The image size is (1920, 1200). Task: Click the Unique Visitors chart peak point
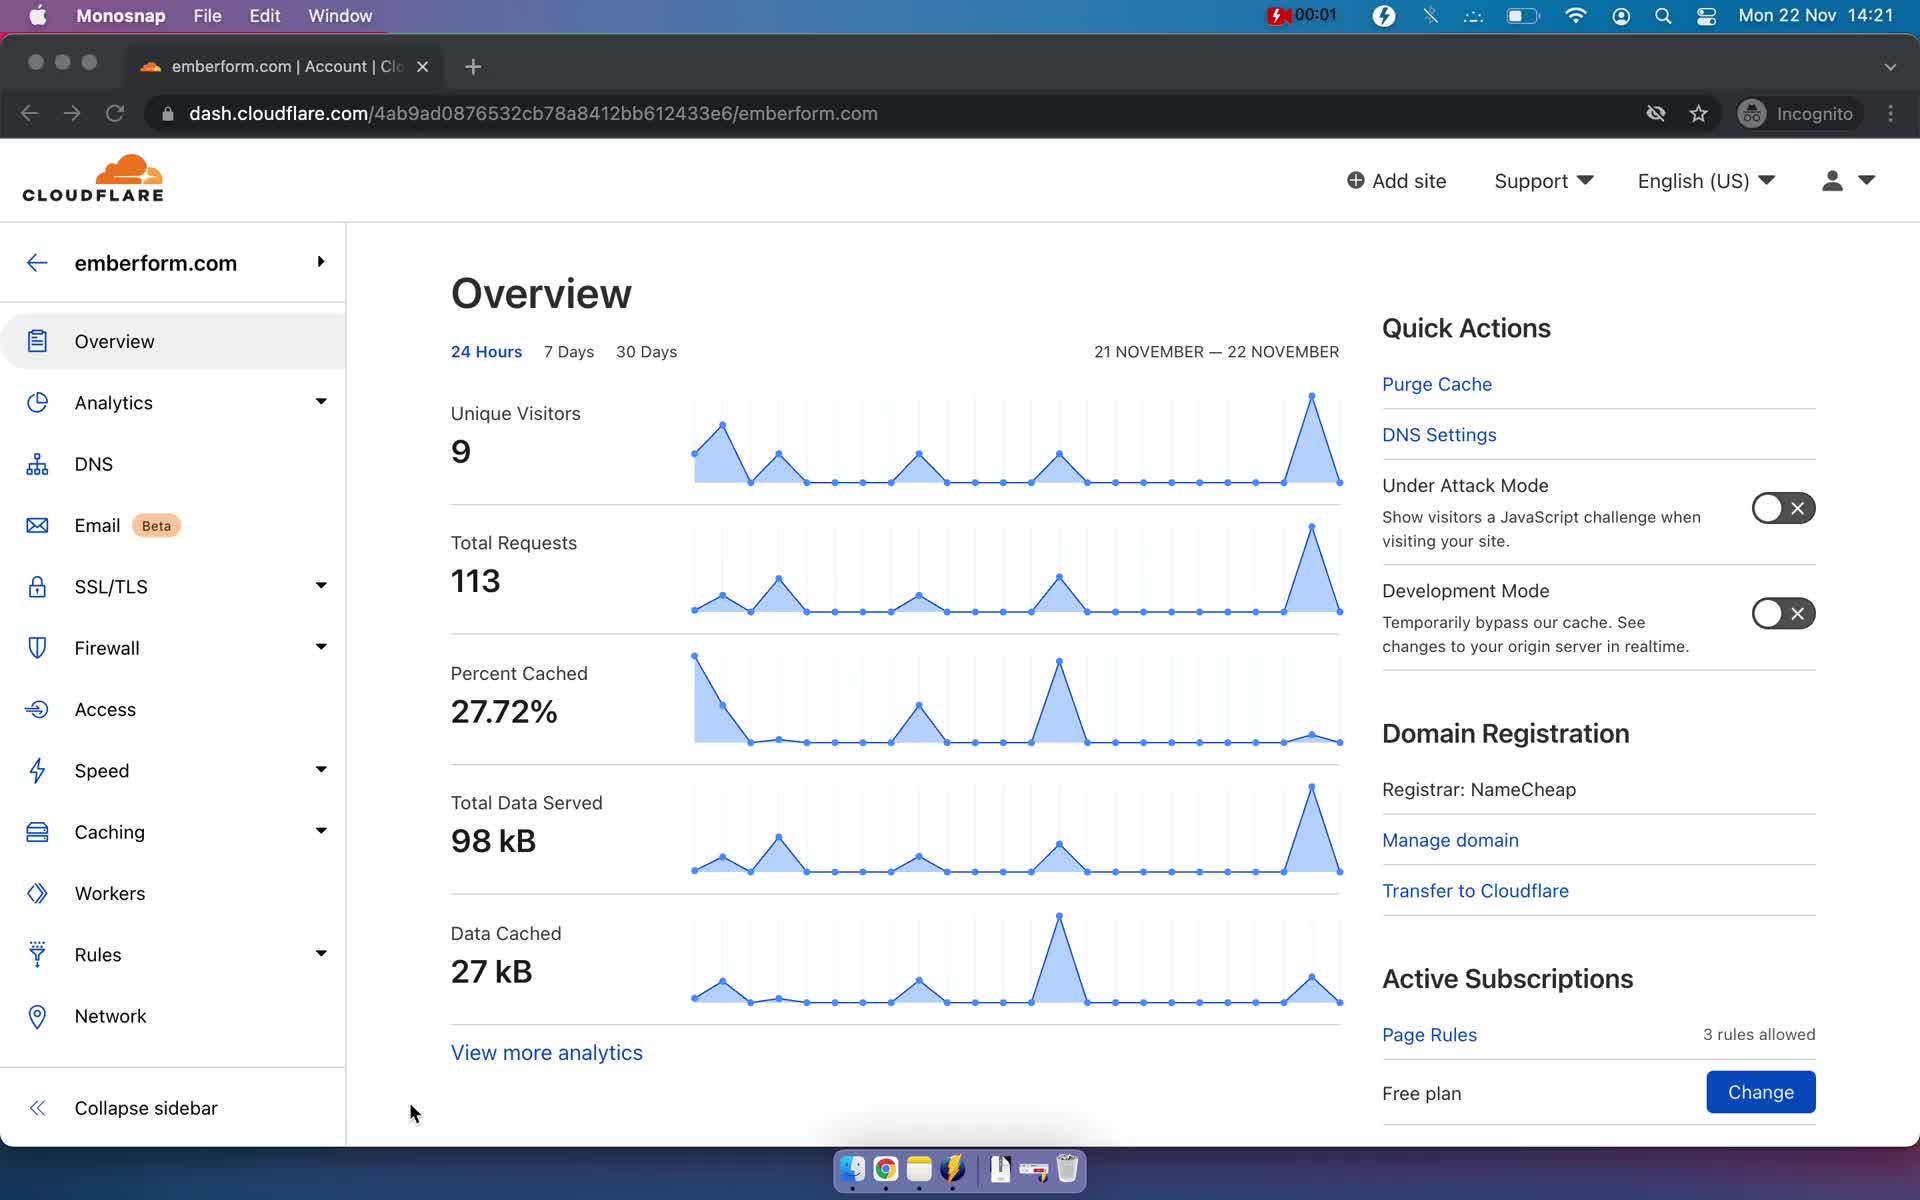pyautogui.click(x=1311, y=397)
